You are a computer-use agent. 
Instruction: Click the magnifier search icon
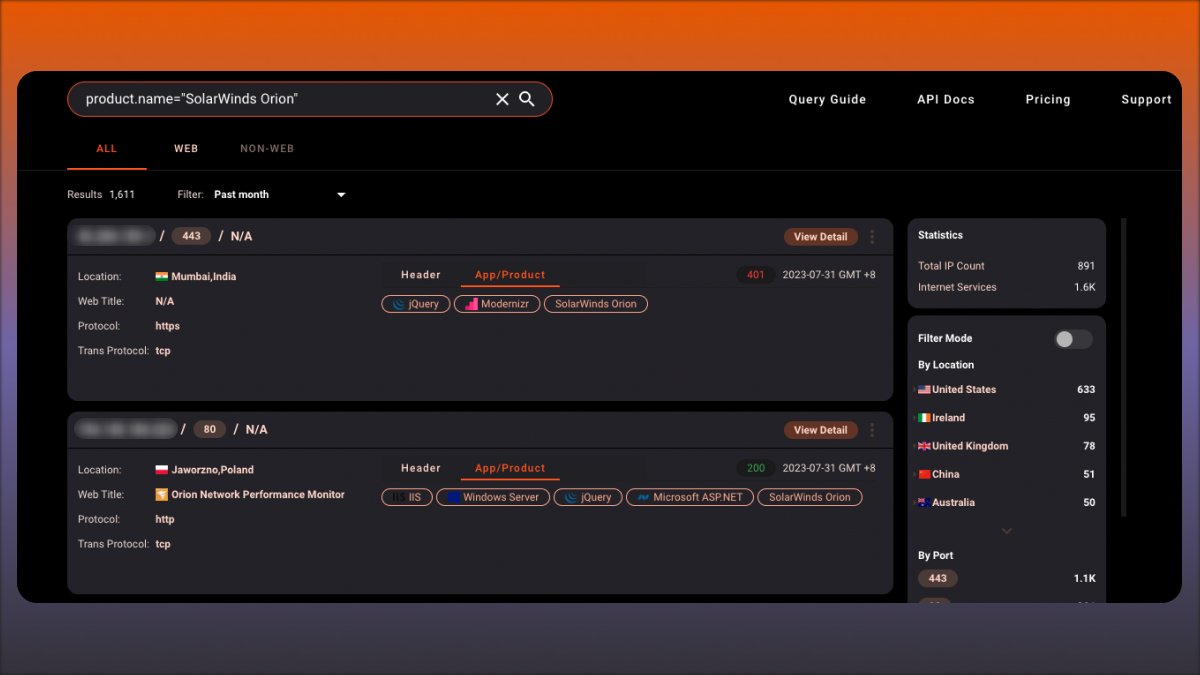click(527, 99)
